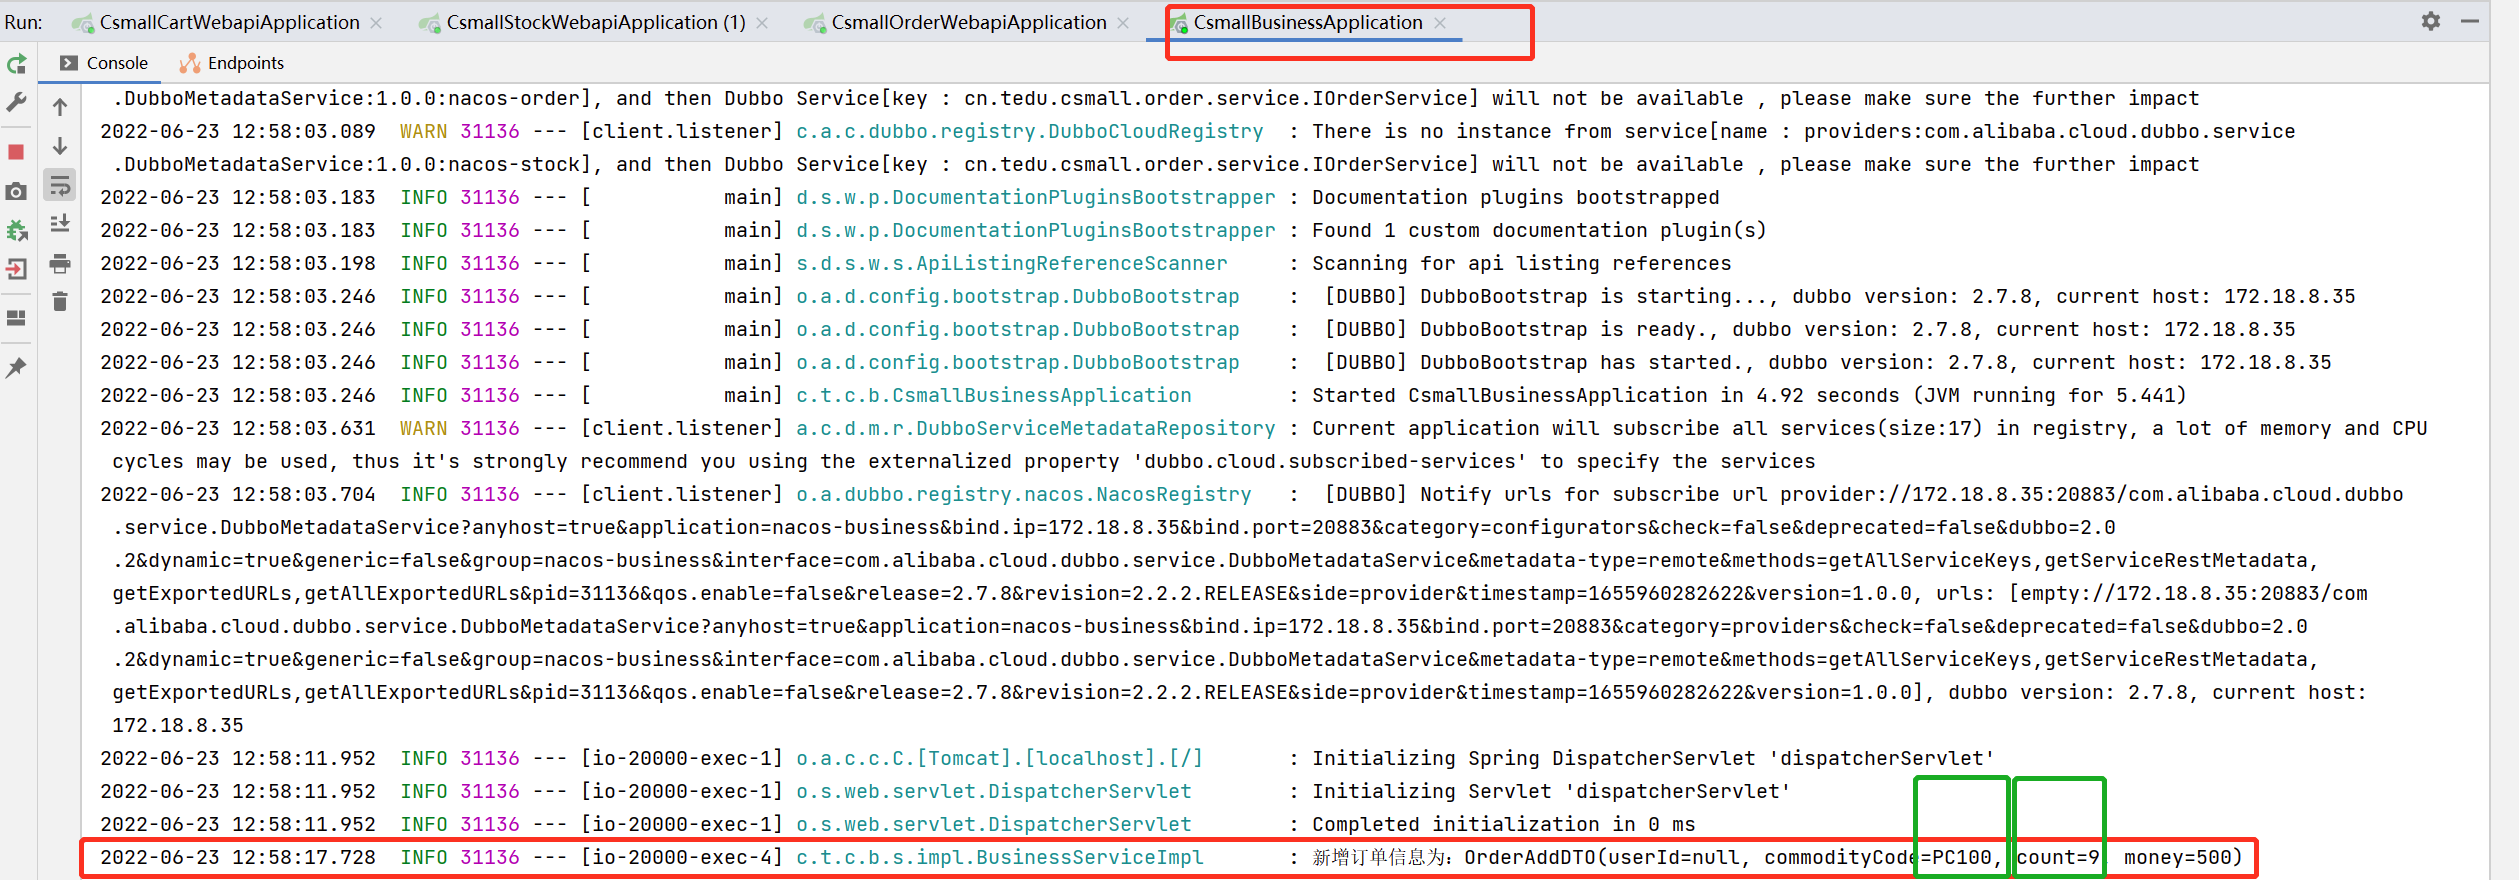The width and height of the screenshot is (2519, 880).
Task: Stop the running application with the red square
Action: 17,152
